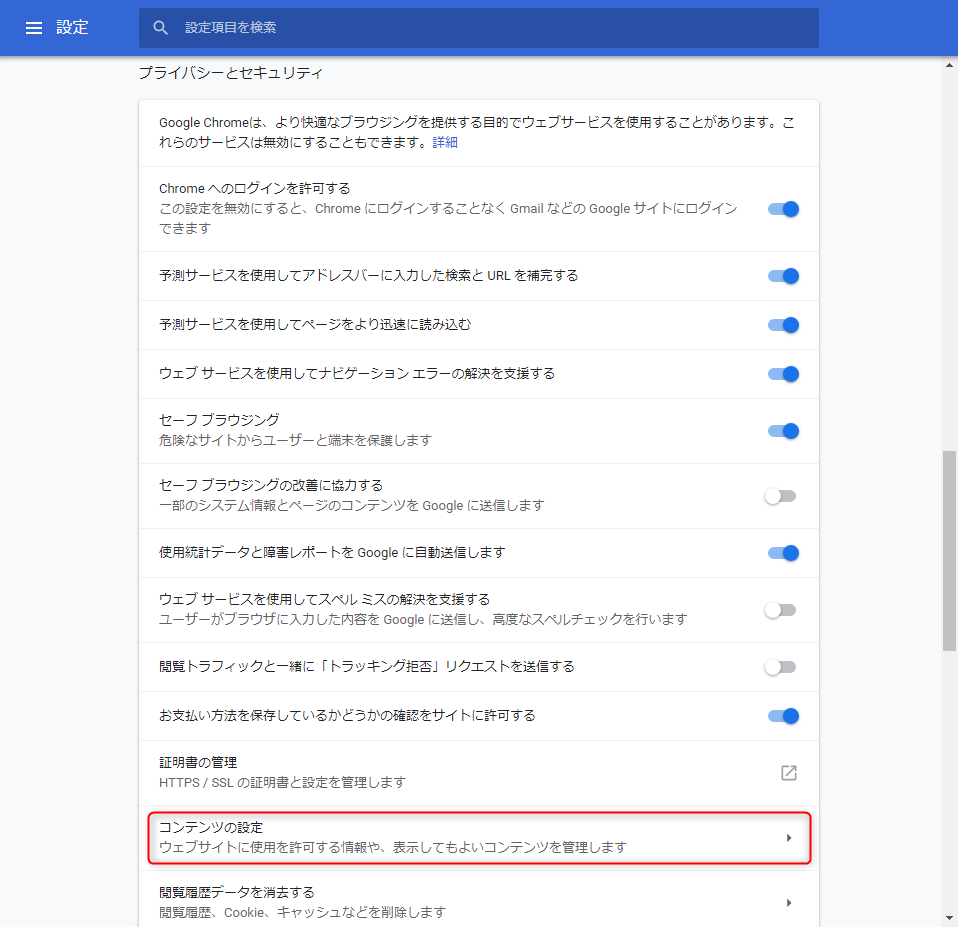Toggle ページをより迅速に読み込む switch
Image resolution: width=958 pixels, height=927 pixels.
point(783,325)
